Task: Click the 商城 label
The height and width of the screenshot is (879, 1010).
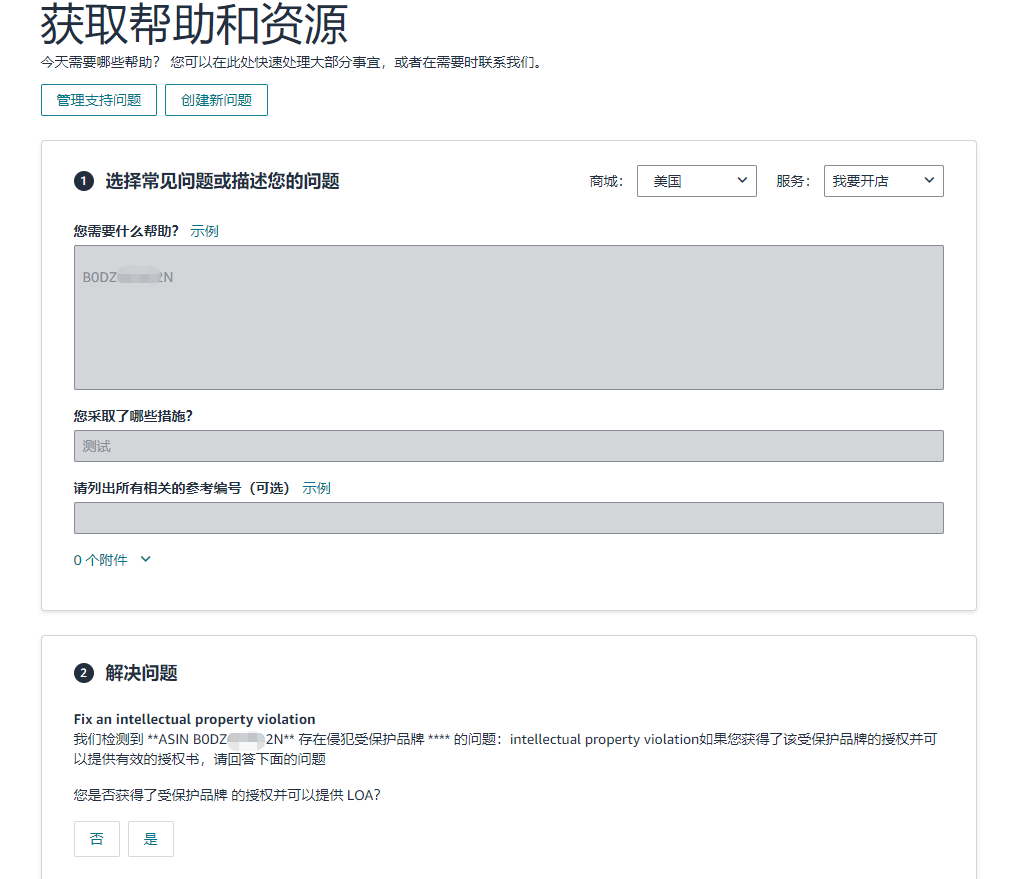Action: [x=606, y=181]
